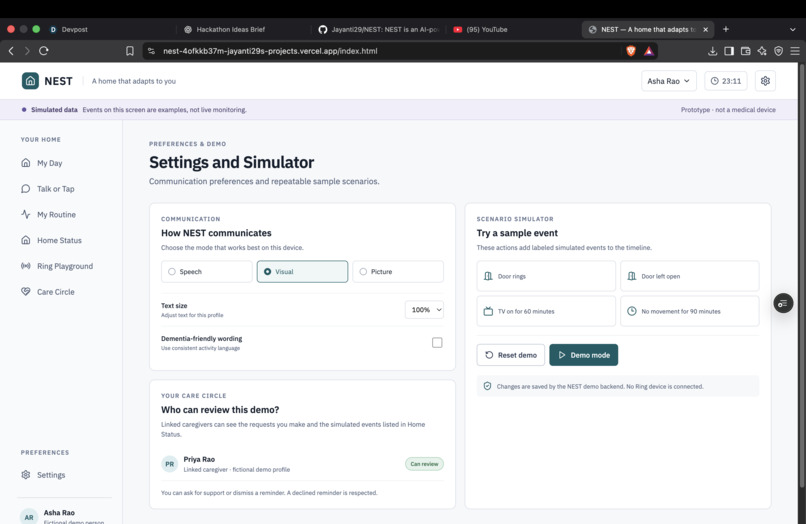
Task: Select the Picture communication mode
Action: tap(398, 272)
